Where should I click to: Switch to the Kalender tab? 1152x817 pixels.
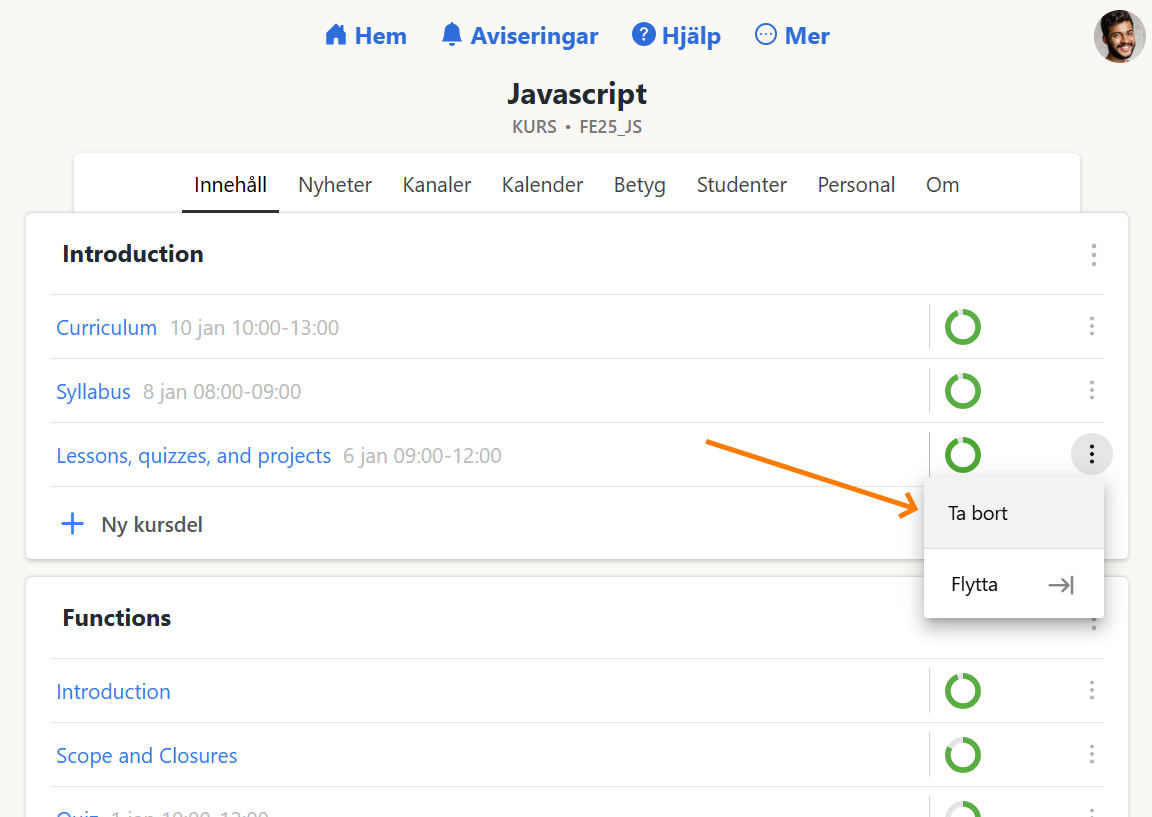(542, 185)
